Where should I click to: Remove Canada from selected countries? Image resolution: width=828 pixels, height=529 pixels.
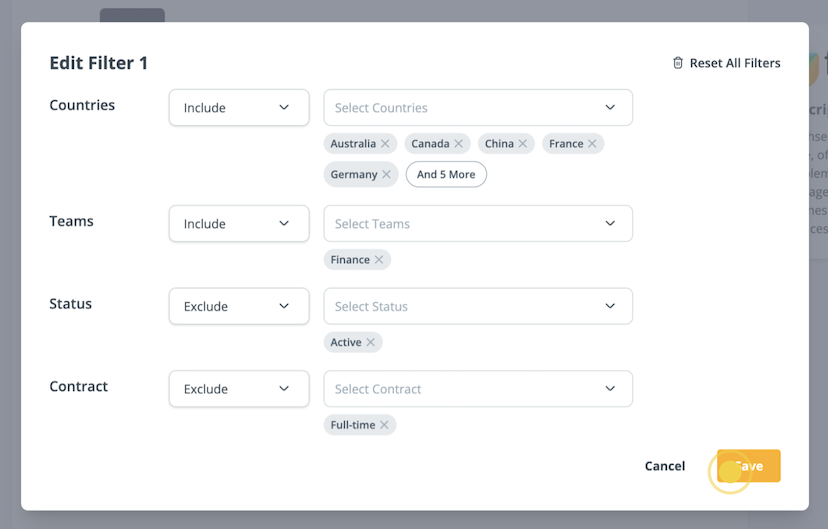(x=459, y=144)
